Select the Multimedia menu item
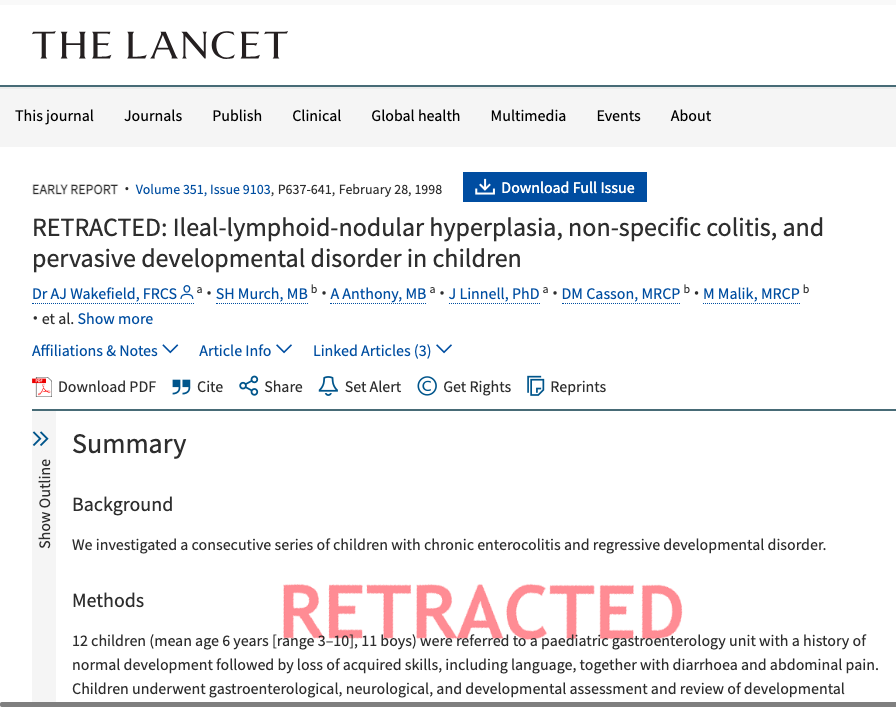This screenshot has height=707, width=896. (528, 116)
